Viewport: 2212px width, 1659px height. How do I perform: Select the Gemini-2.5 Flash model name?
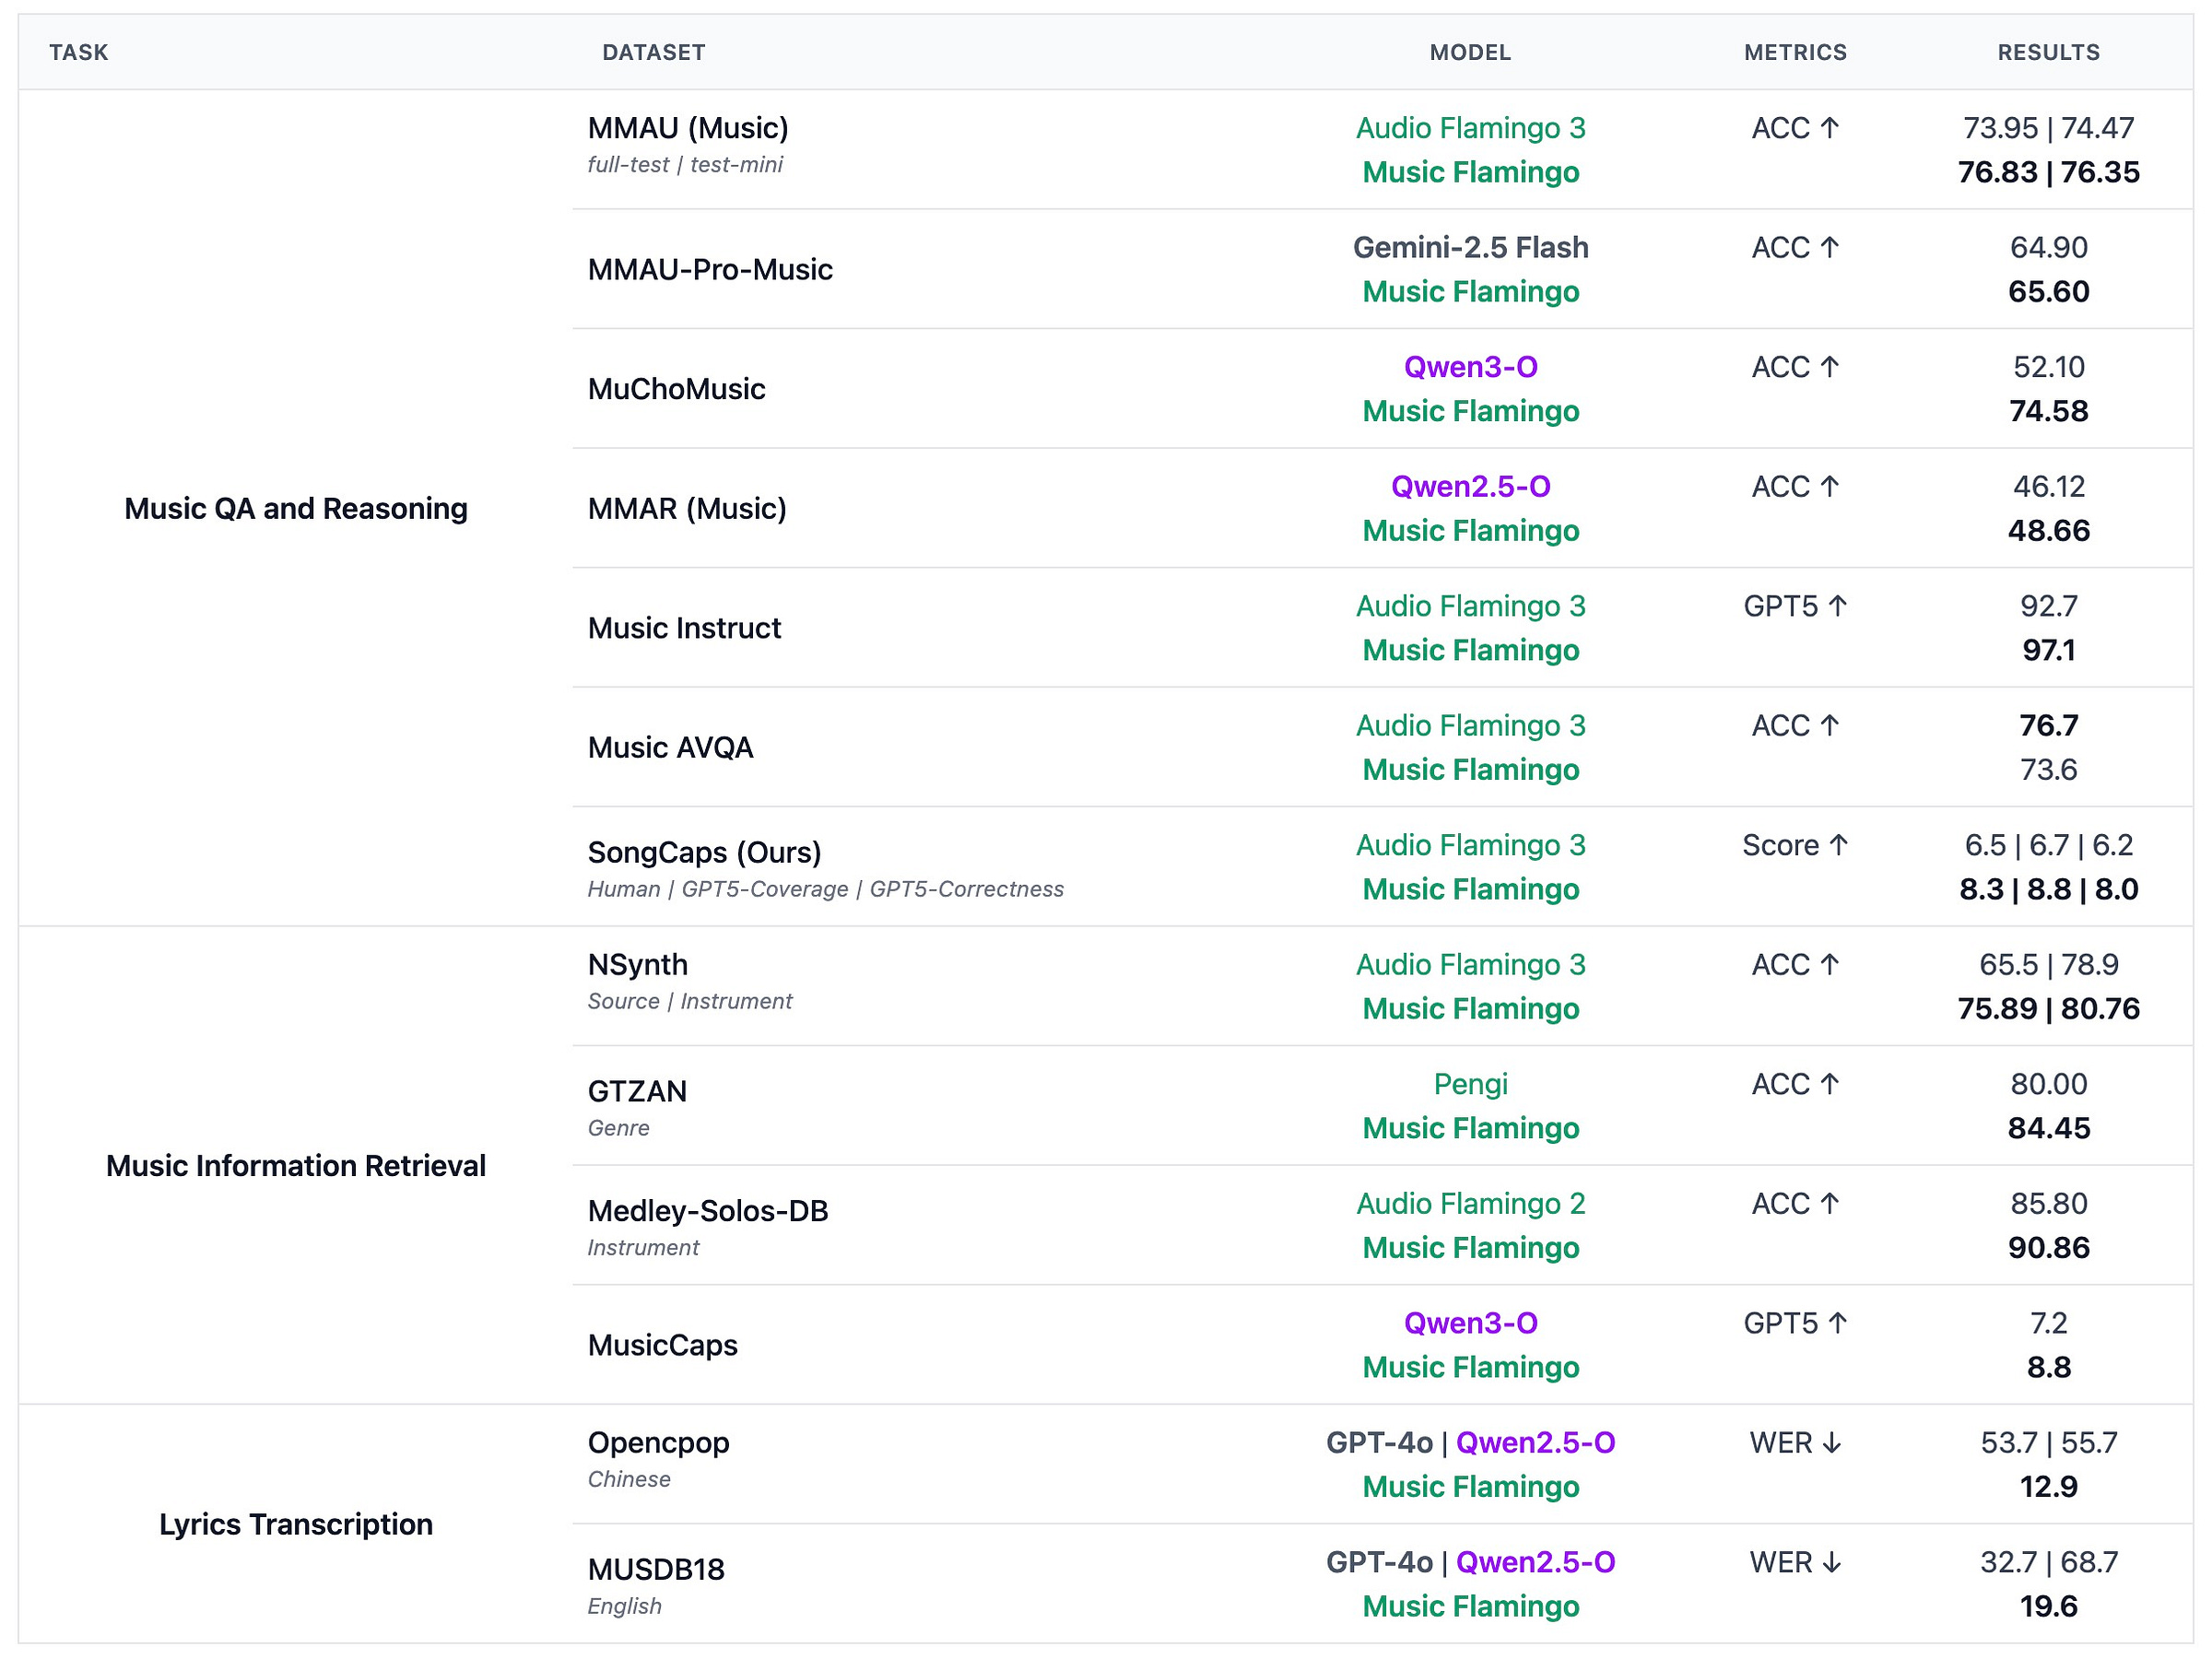(x=1469, y=247)
